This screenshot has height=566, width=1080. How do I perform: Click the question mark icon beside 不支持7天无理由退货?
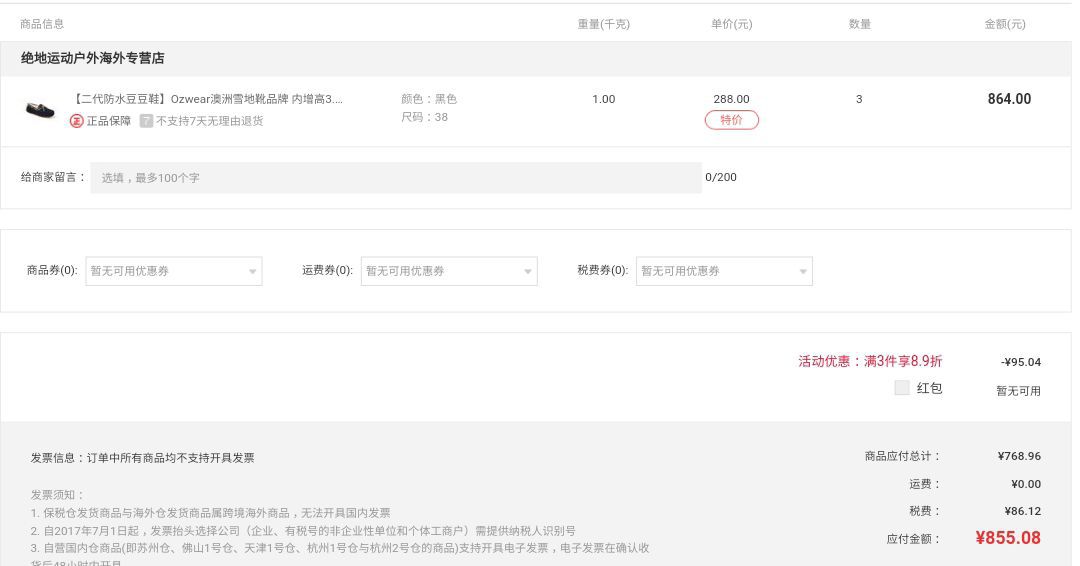click(146, 120)
